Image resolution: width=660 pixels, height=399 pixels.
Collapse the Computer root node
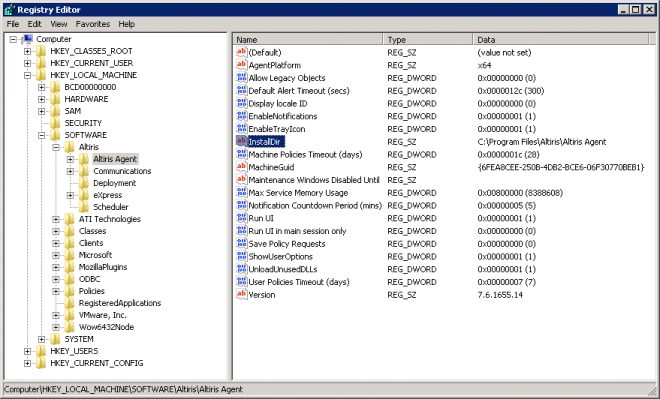13,39
